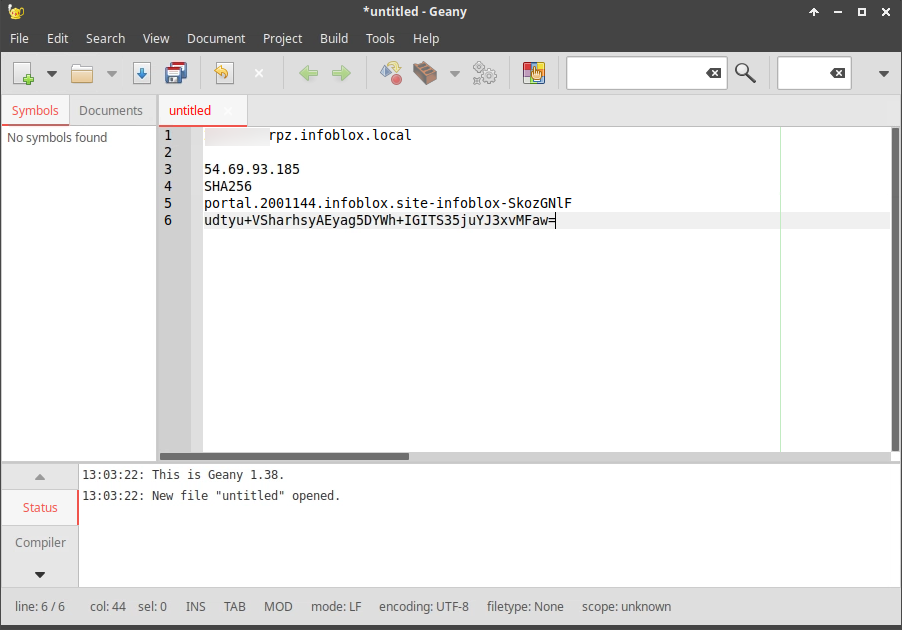Image resolution: width=902 pixels, height=630 pixels.
Task: Save all open files icon
Action: [x=176, y=73]
